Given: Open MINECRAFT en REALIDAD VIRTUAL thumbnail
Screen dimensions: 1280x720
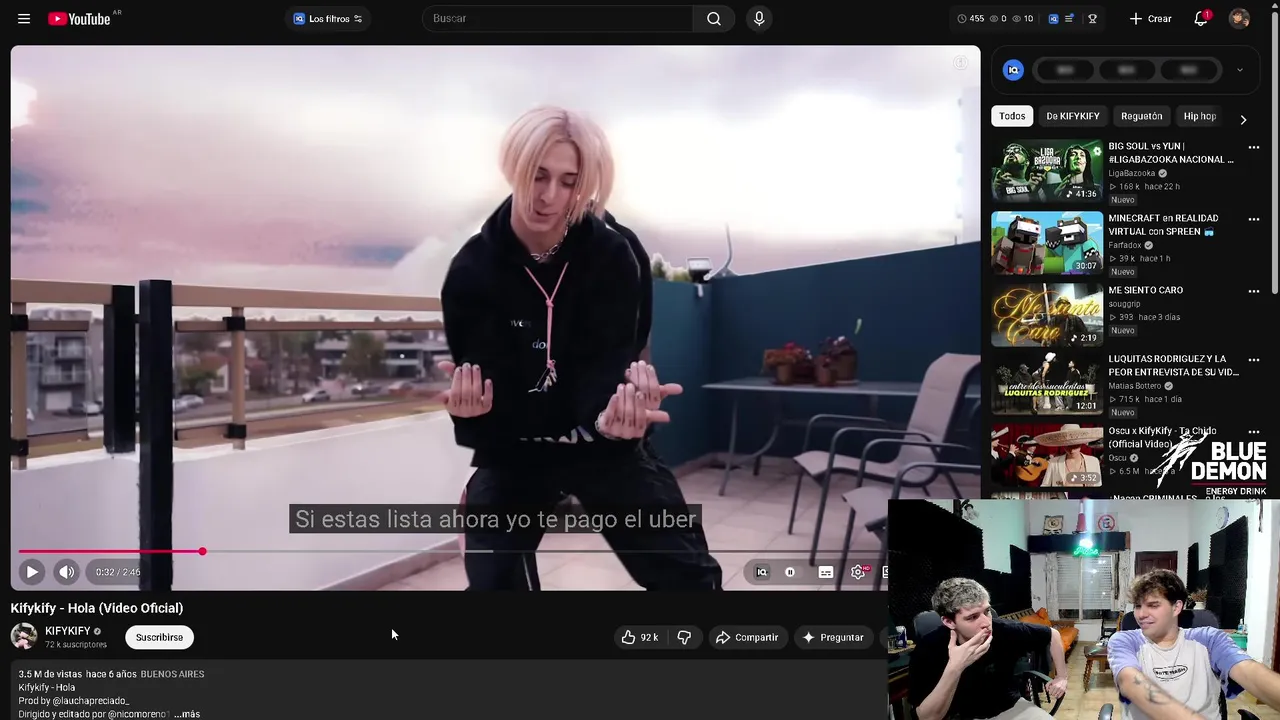Looking at the screenshot, I should 1047,243.
